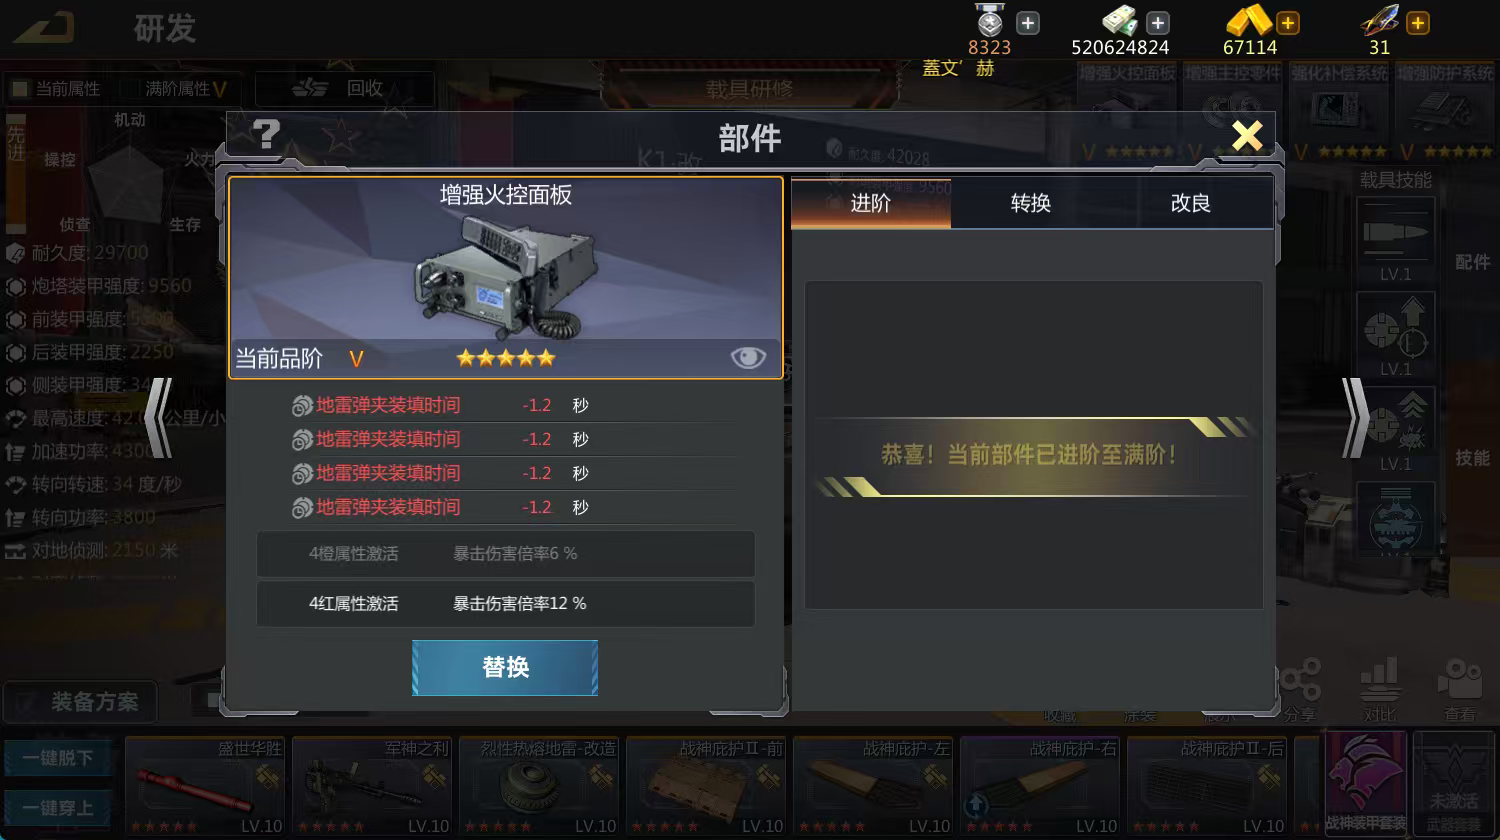Go to previous part with left chevron
The height and width of the screenshot is (840, 1500).
click(158, 417)
